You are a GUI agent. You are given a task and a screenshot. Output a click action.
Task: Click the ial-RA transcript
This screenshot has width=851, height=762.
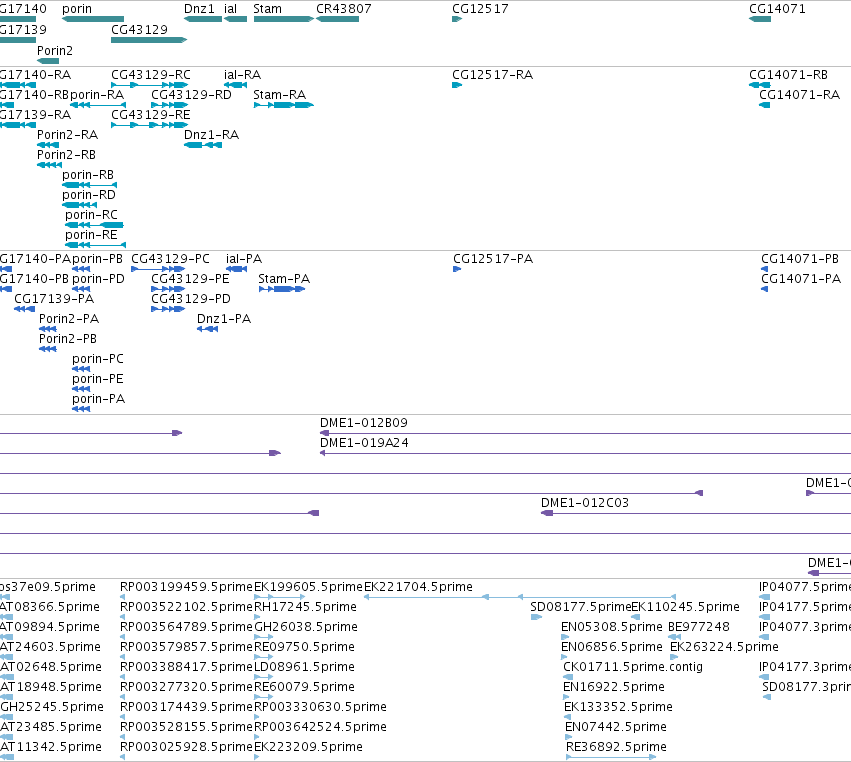pos(236,85)
